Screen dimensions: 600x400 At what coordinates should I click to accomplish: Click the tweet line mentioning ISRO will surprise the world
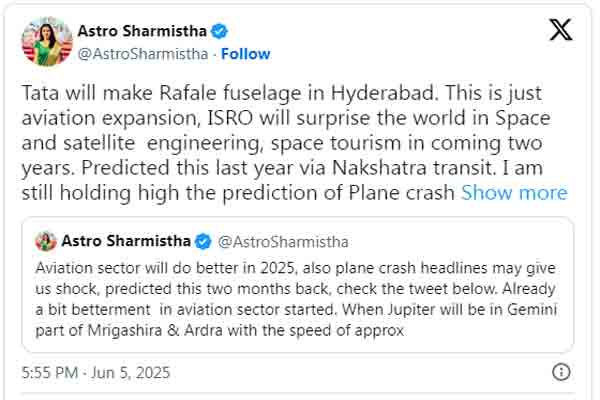pyautogui.click(x=286, y=118)
